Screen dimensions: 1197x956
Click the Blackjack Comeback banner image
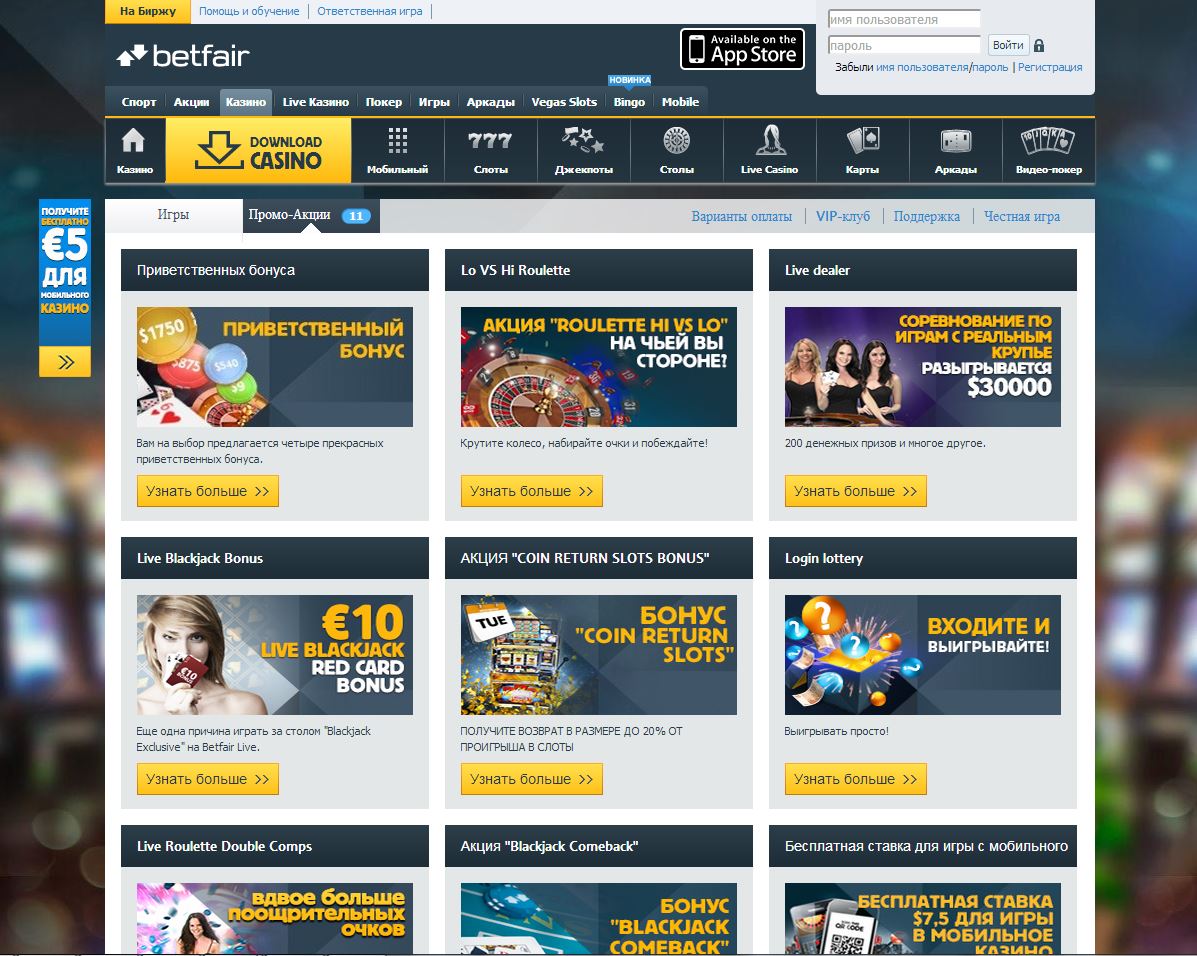coord(598,919)
